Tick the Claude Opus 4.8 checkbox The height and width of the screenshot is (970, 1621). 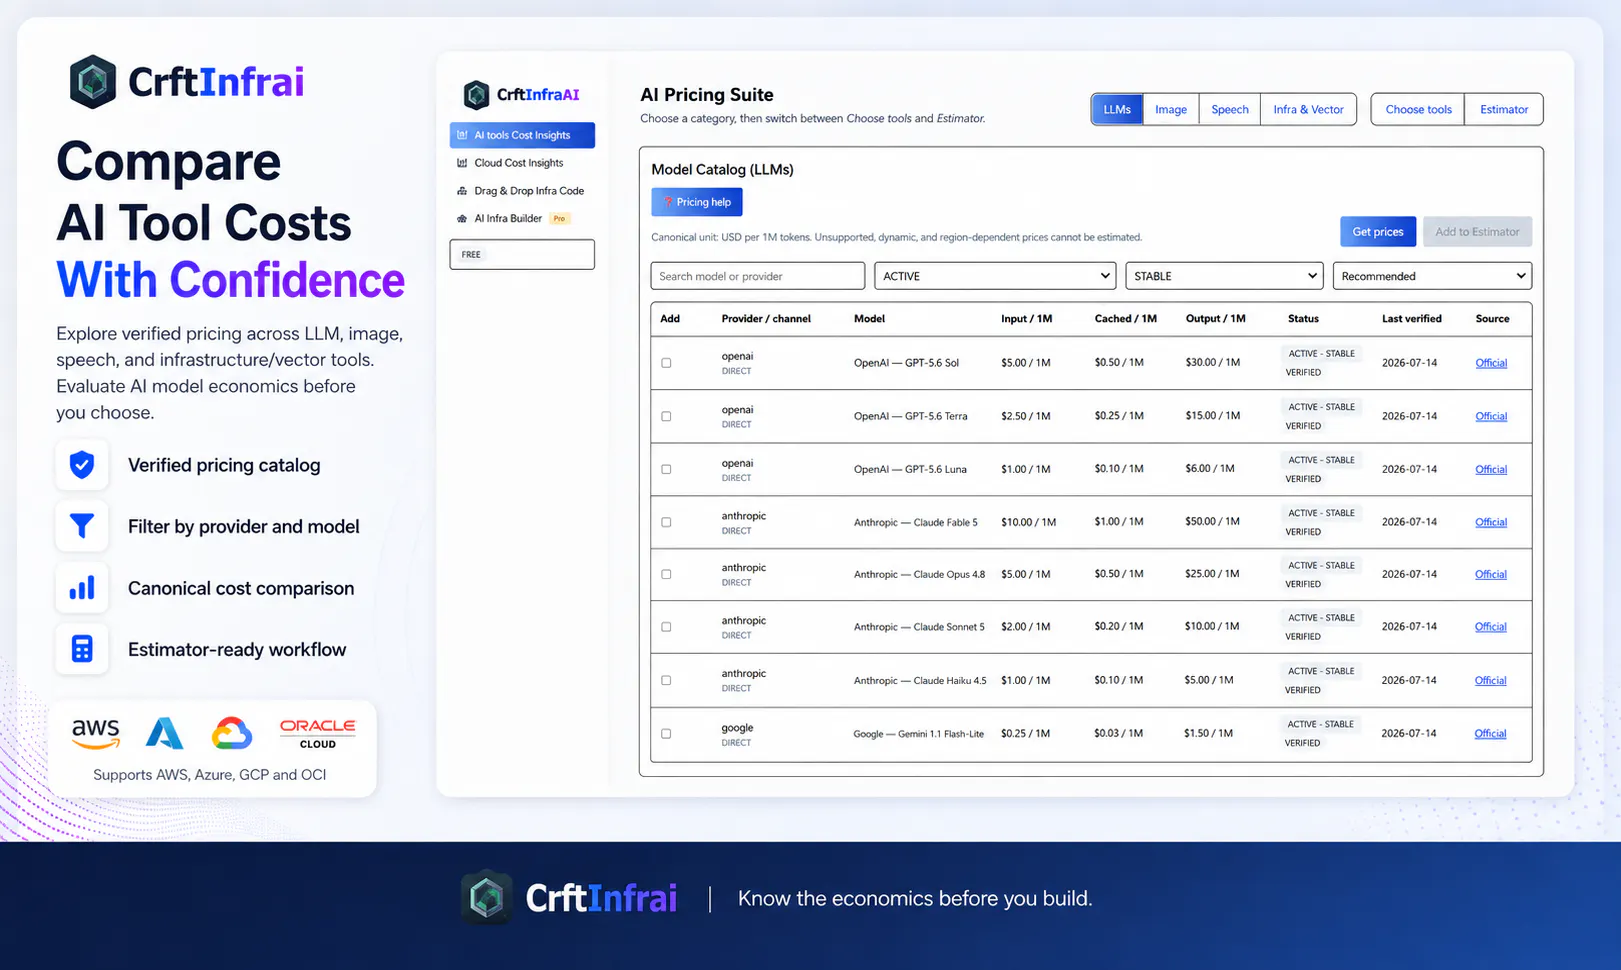click(666, 574)
